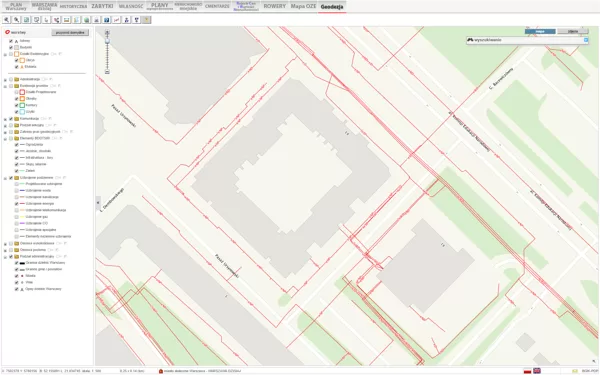Switch to the ZABYTKI tab
This screenshot has height=375, width=600.
(x=102, y=6)
